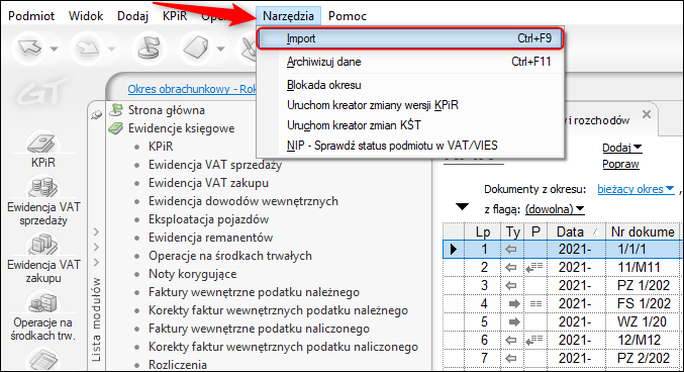Click Ewidencja VAT zakupu sidebar icon

tap(43, 258)
